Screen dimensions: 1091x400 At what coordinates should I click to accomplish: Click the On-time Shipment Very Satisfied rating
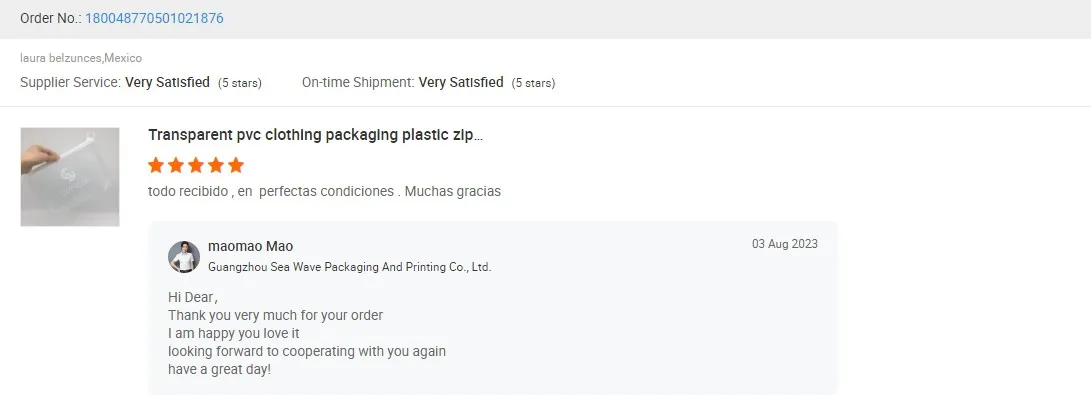pyautogui.click(x=461, y=82)
